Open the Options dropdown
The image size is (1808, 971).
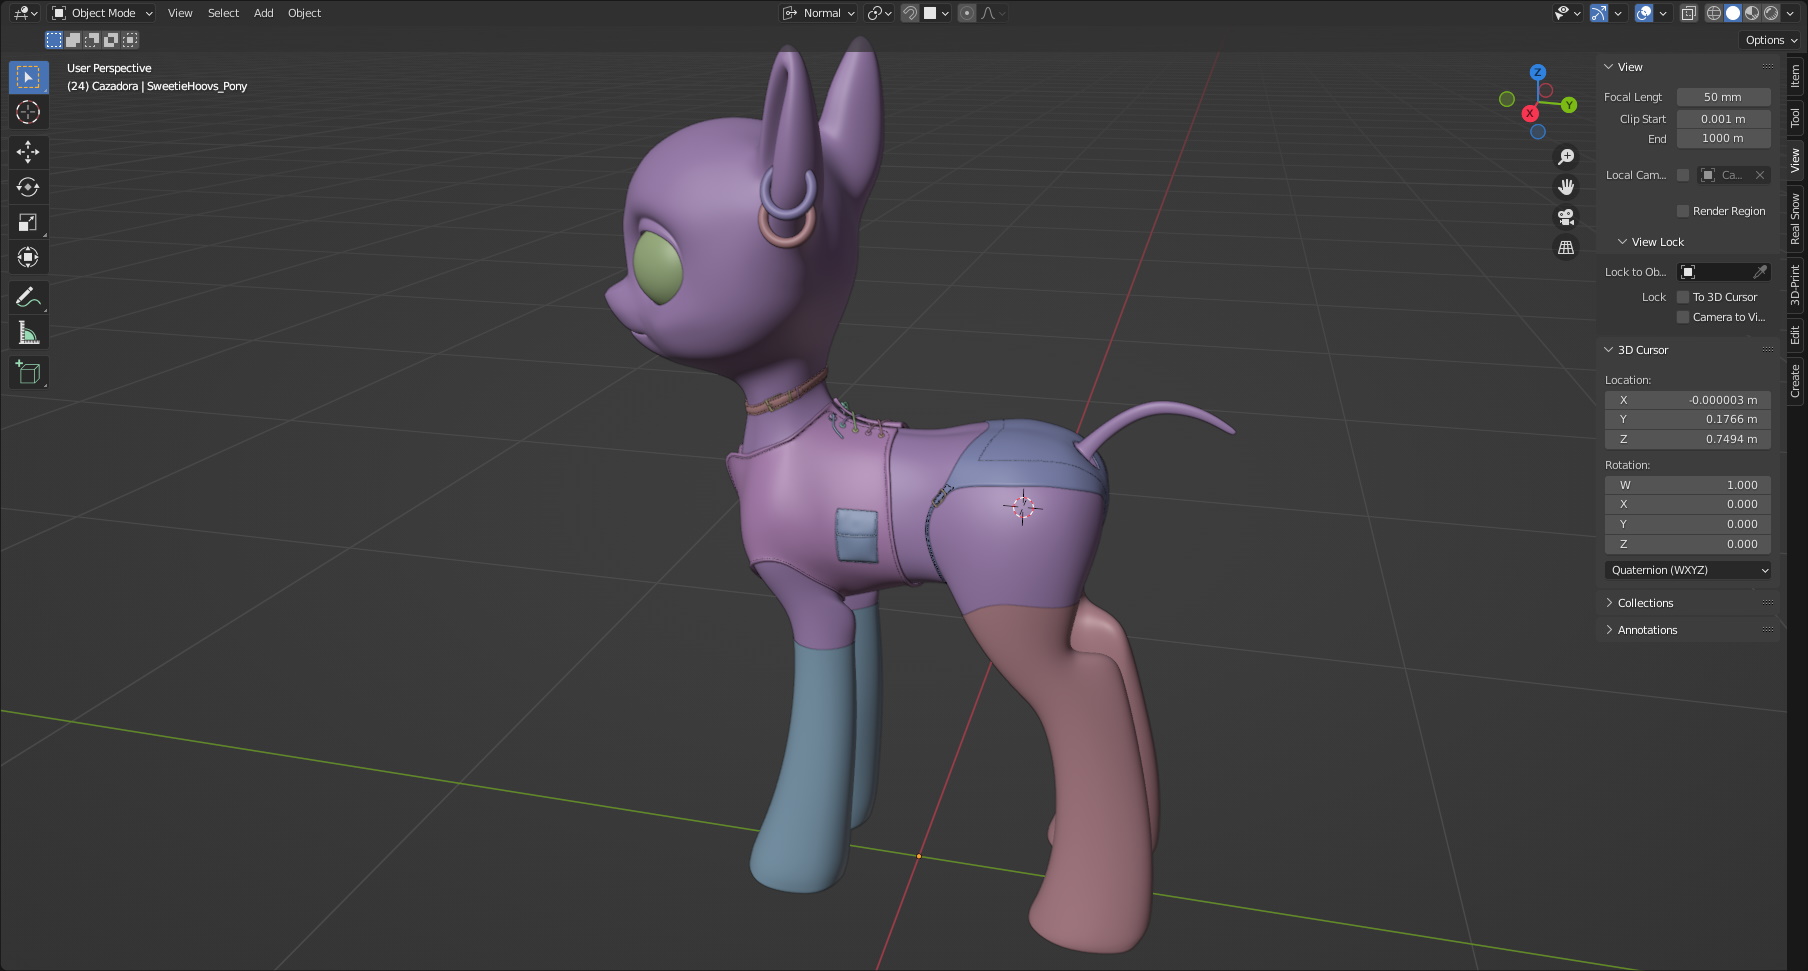coord(1771,40)
